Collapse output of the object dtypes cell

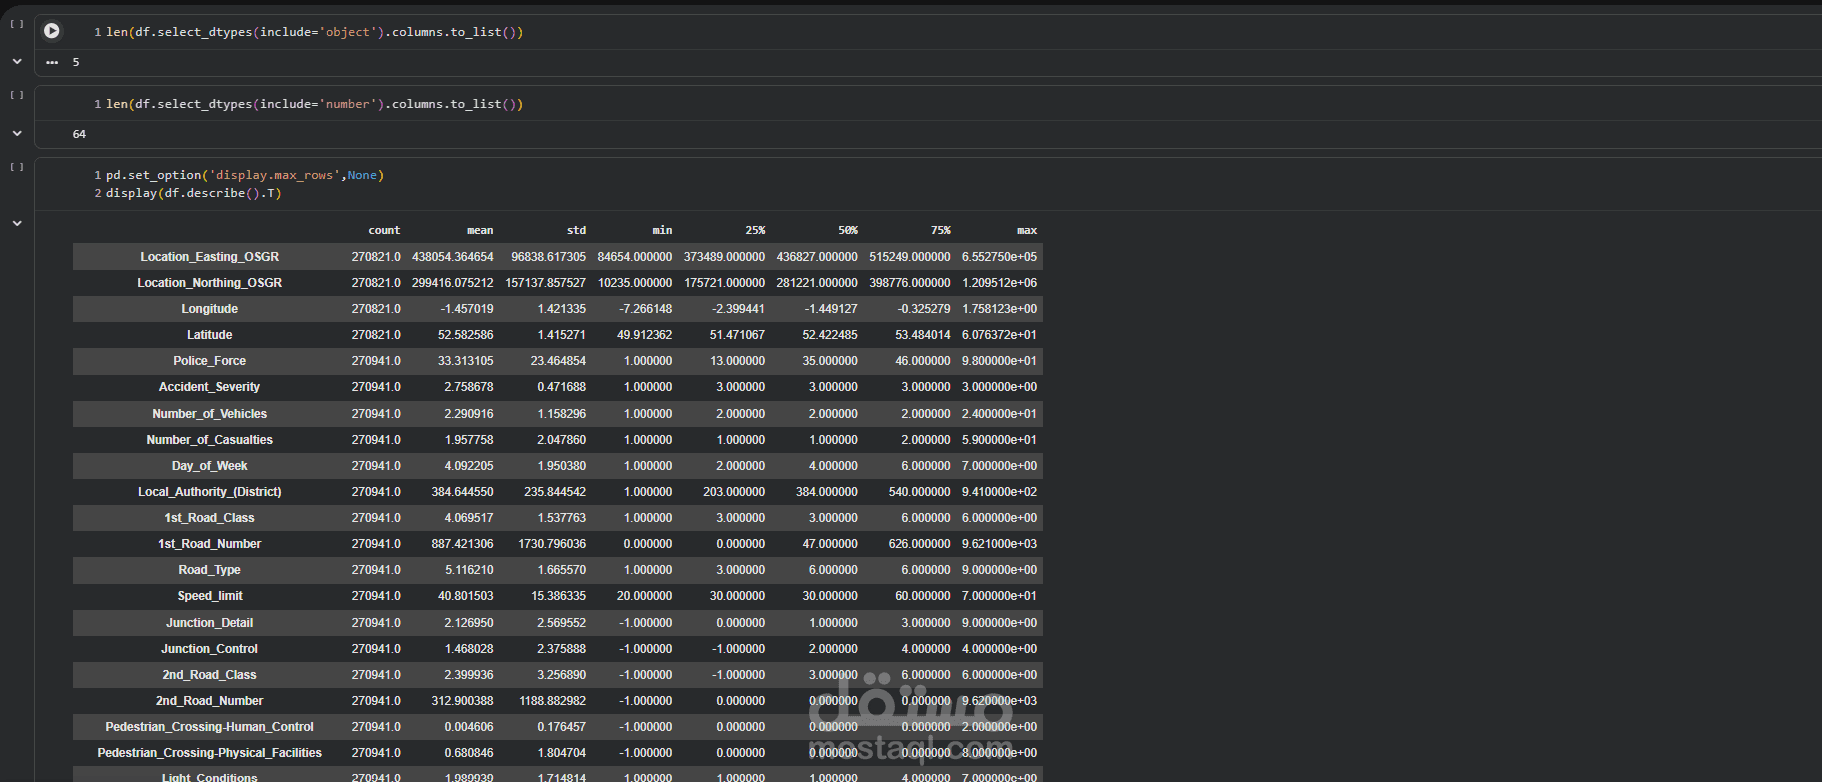(x=17, y=61)
